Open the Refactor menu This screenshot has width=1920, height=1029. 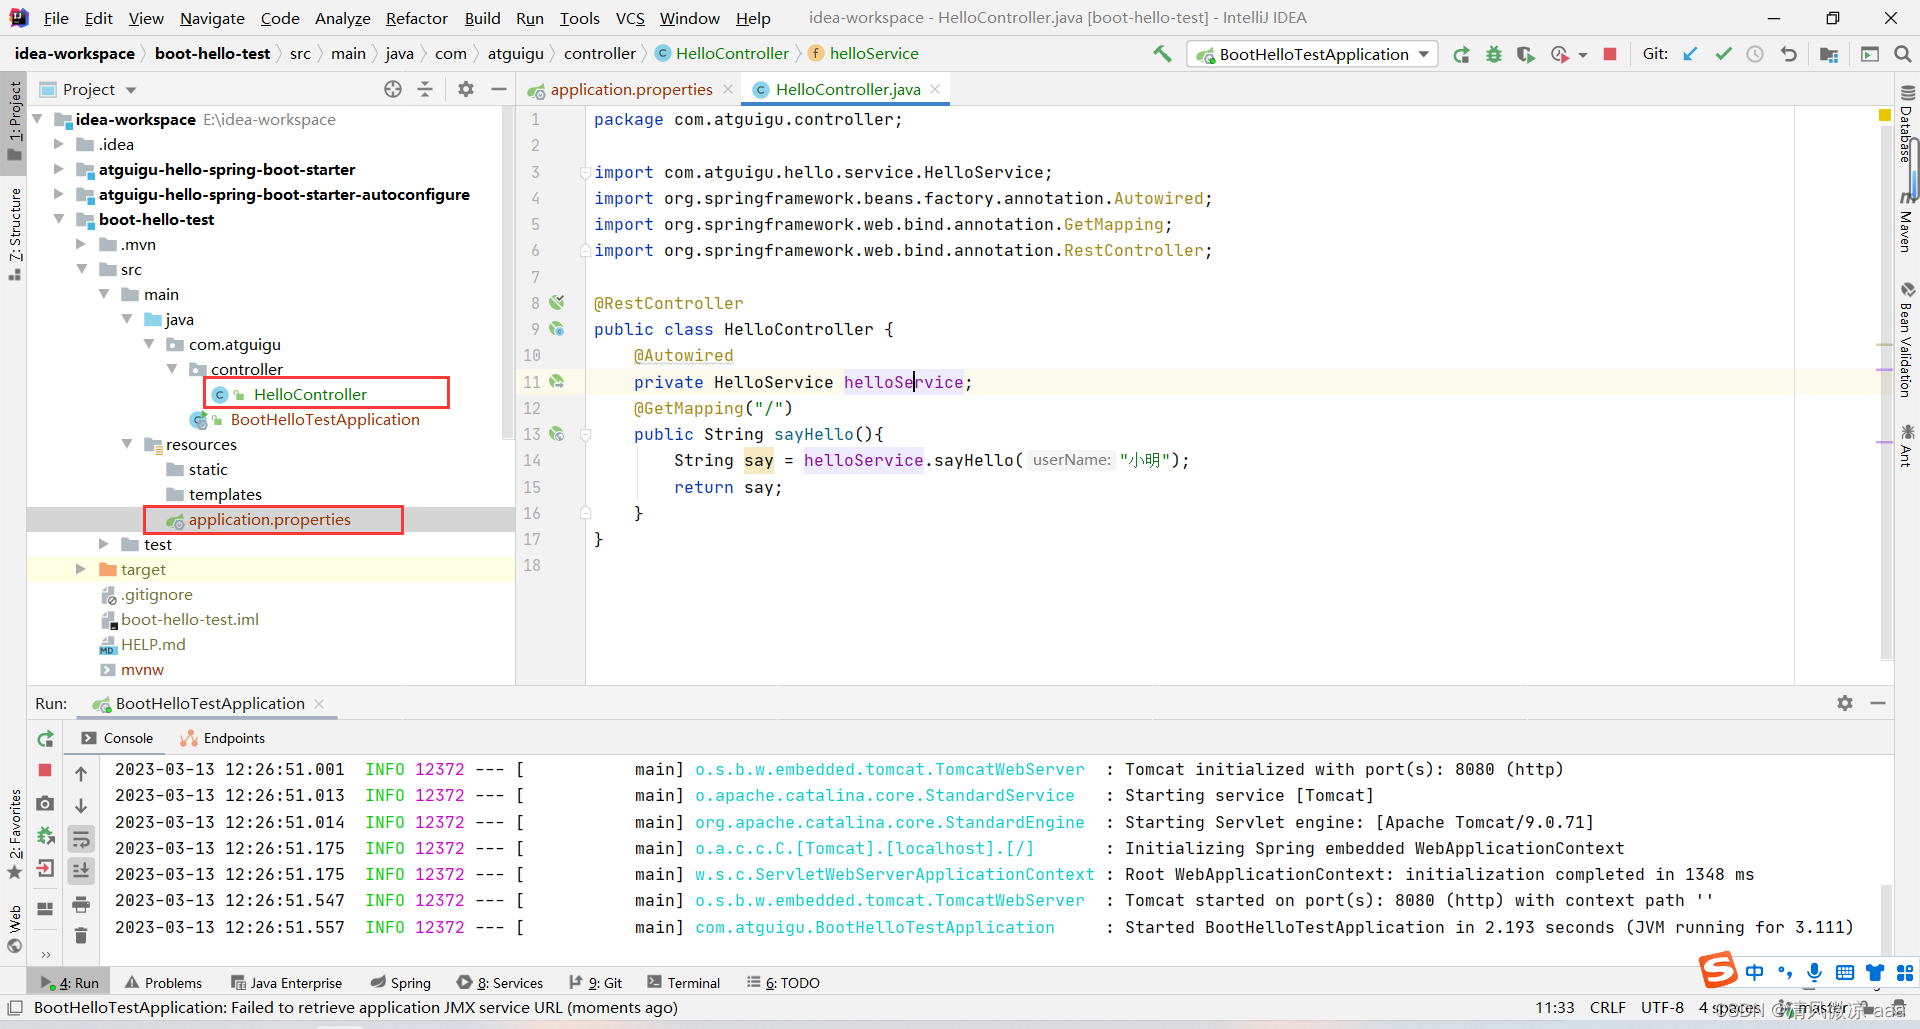tap(416, 18)
